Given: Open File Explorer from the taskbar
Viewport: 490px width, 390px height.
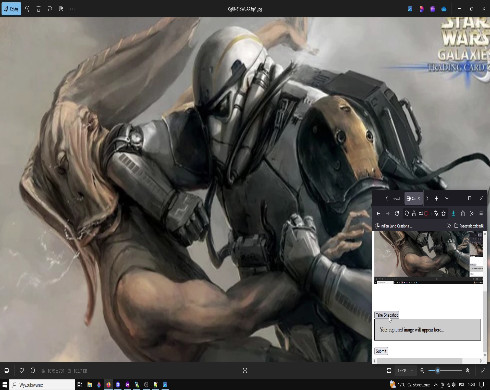Looking at the screenshot, I should click(x=90, y=385).
